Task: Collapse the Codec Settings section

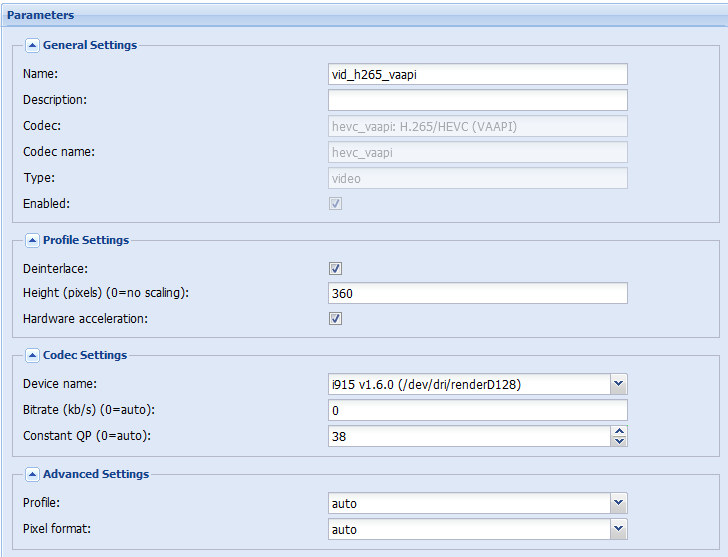Action: (x=32, y=356)
